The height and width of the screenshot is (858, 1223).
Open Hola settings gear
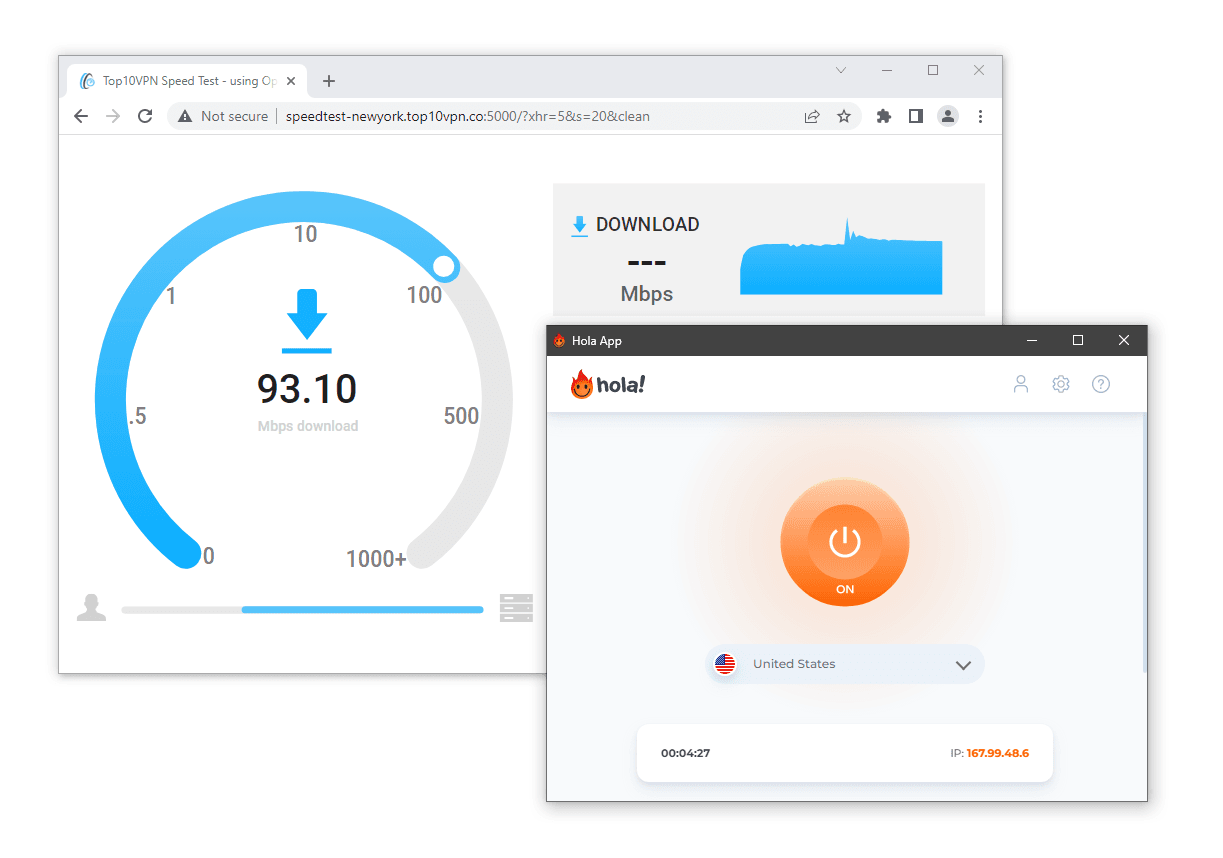pyautogui.click(x=1060, y=383)
